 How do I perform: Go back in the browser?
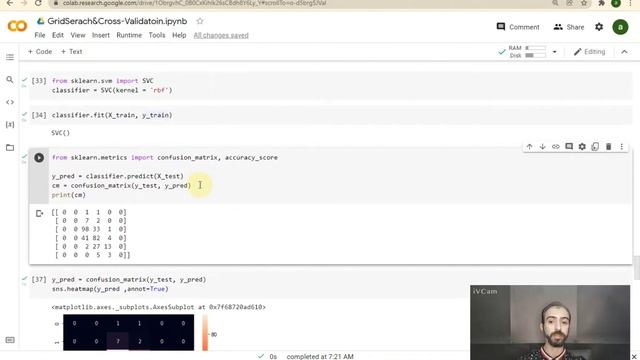10,3
